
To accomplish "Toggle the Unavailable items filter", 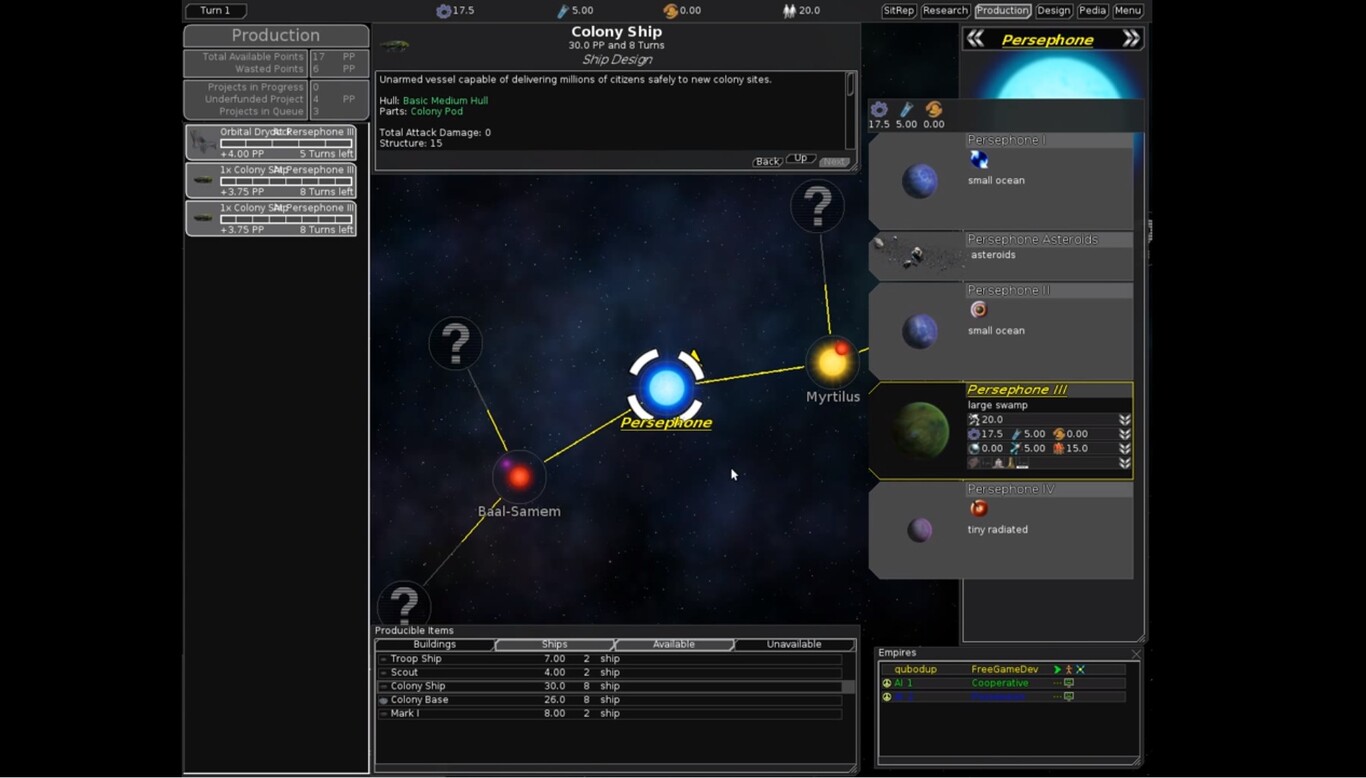I will 794,645.
